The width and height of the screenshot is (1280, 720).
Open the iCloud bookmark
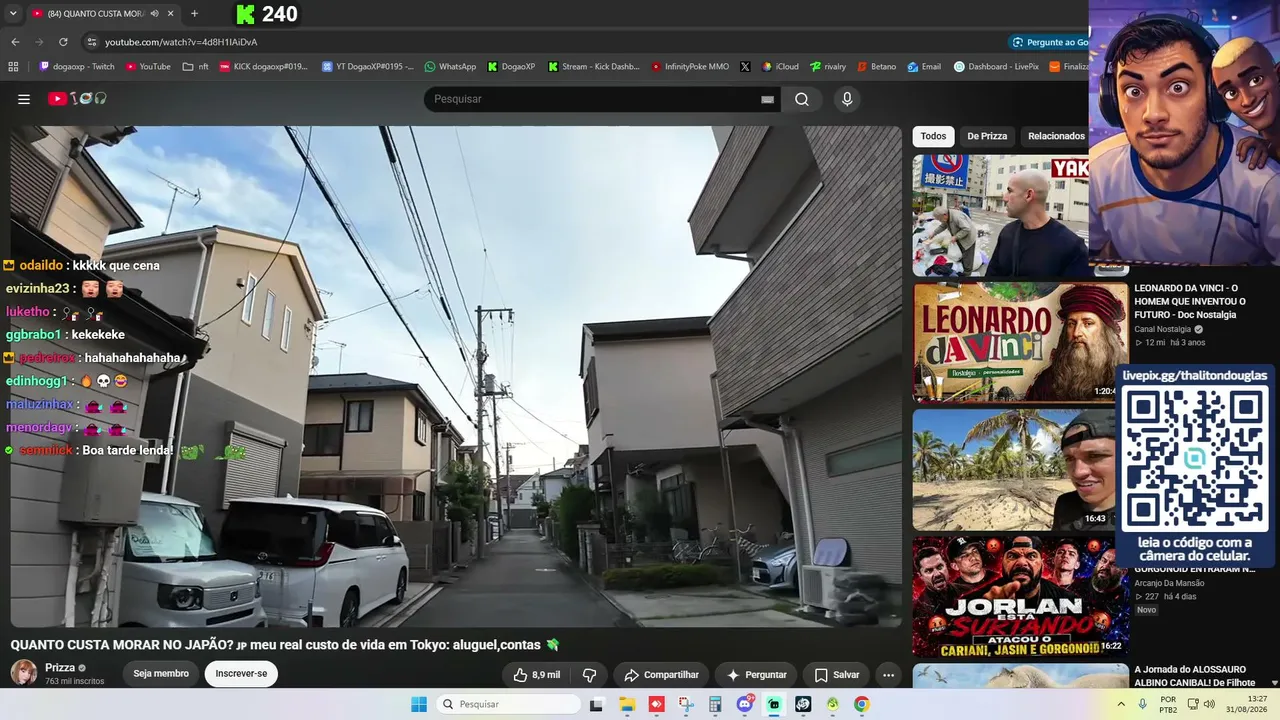coord(780,67)
